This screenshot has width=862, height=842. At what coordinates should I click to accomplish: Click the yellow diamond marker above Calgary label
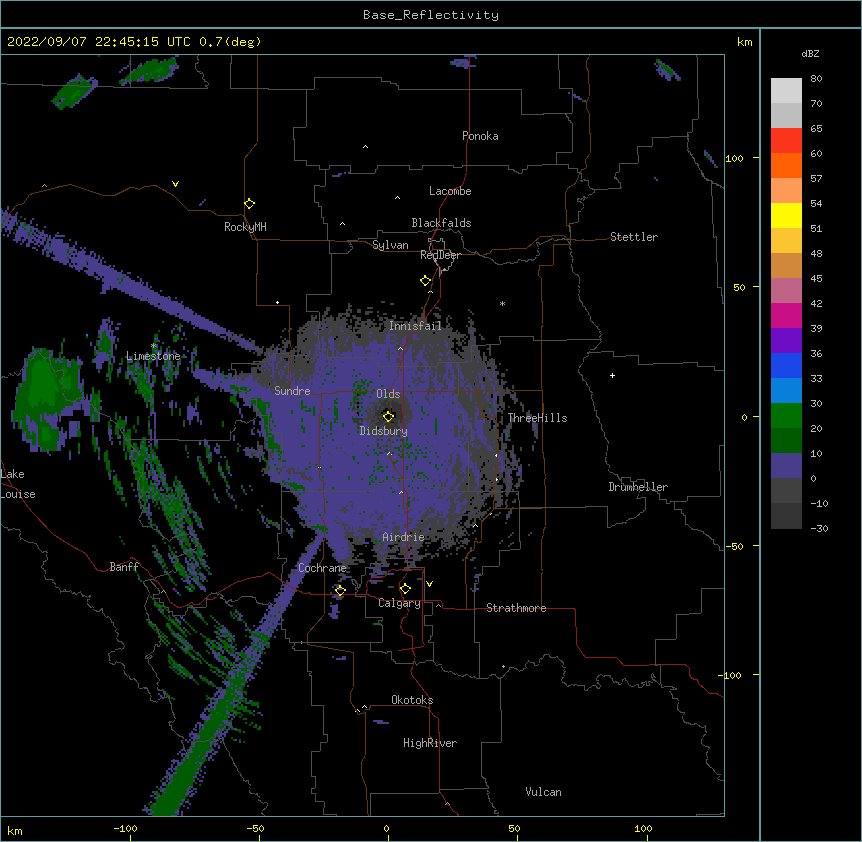tap(406, 589)
